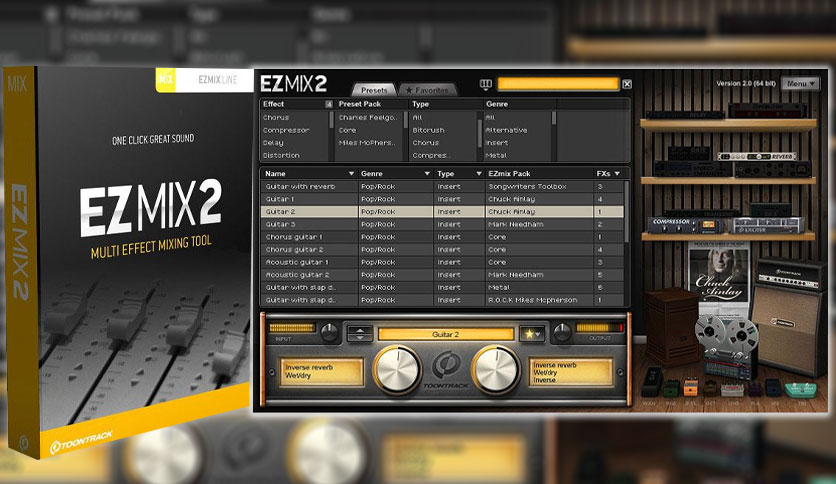Filter by Chorus in the Effect list
Screen dimensions: 836x484
(276, 117)
